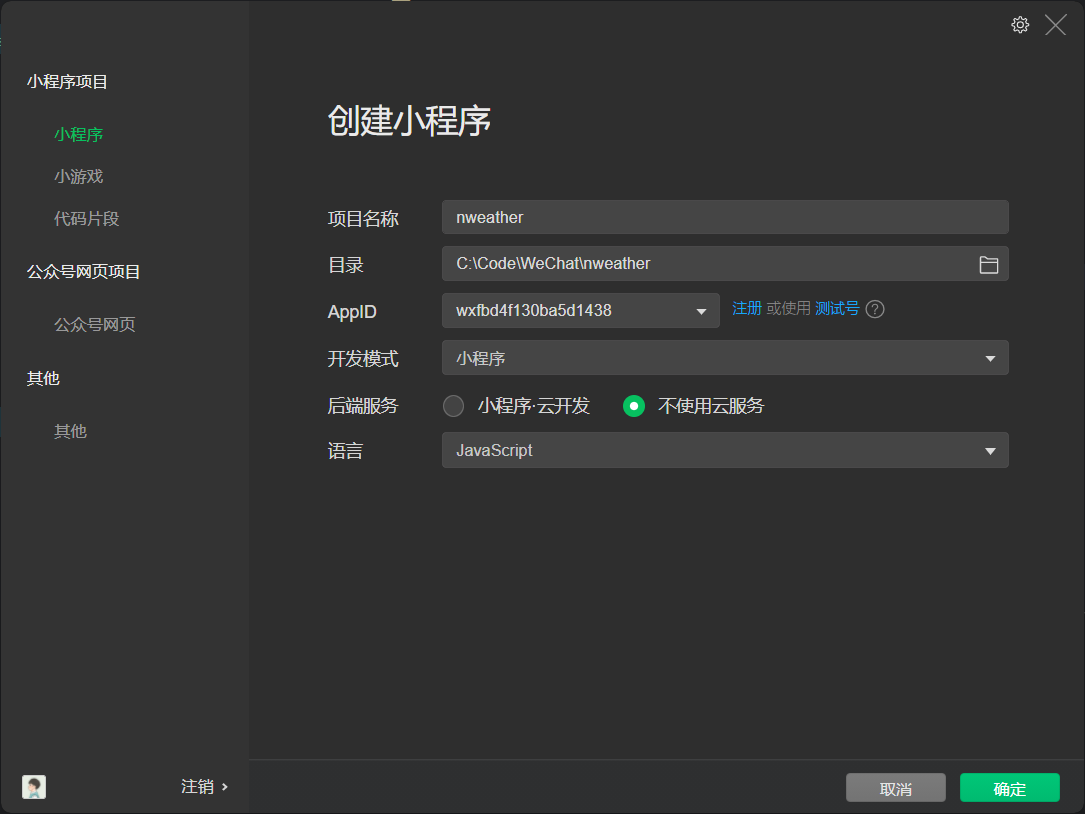Open the 语言 JavaScript dropdown
Image resolution: width=1085 pixels, height=814 pixels.
(725, 451)
